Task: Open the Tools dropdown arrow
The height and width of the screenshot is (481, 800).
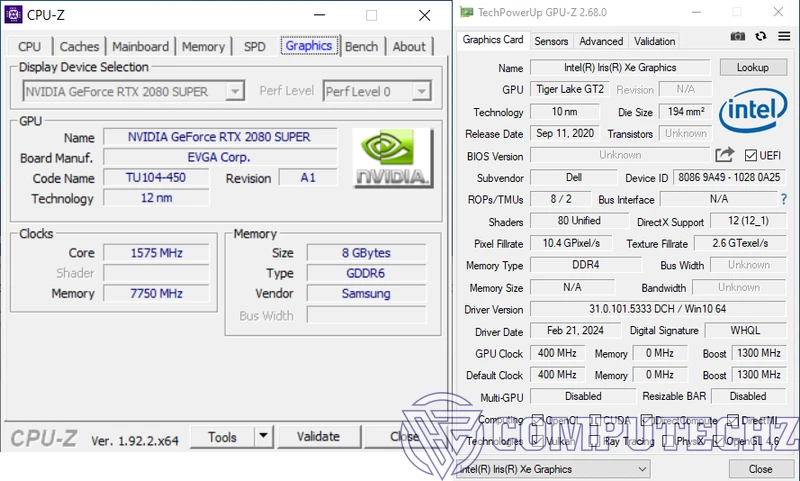Action: (263, 437)
